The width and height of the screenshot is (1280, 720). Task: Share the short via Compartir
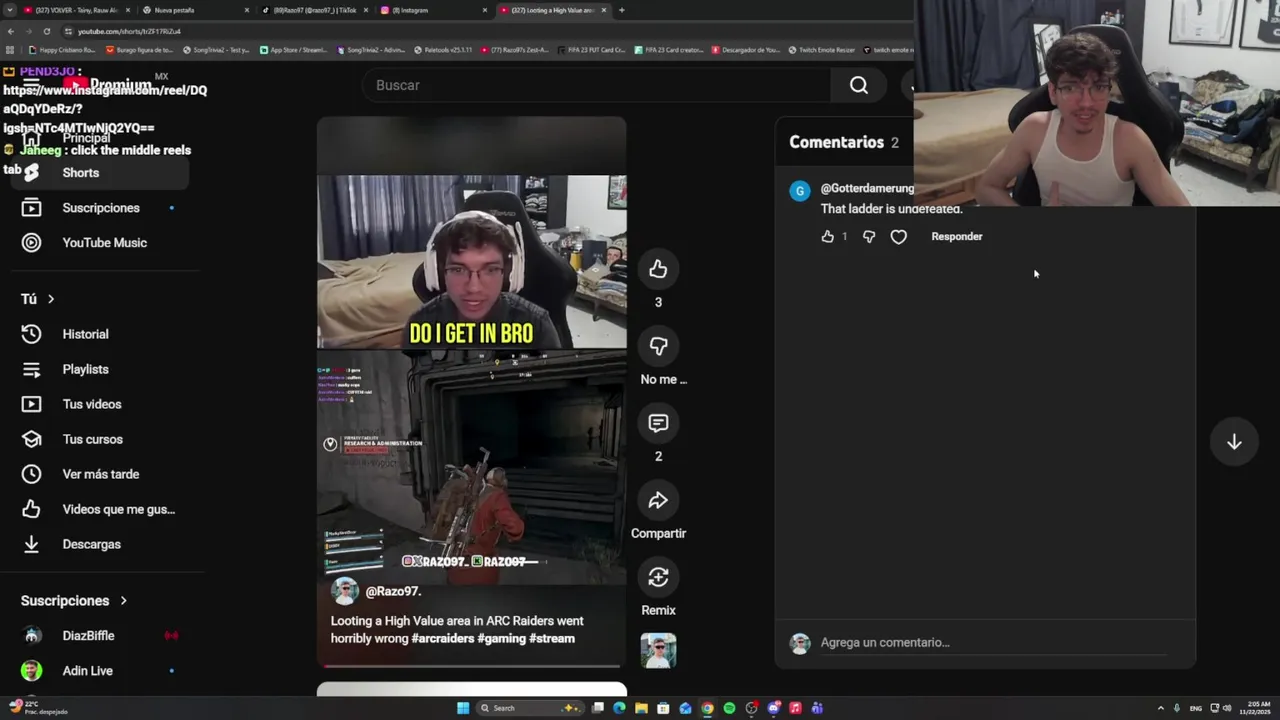click(x=658, y=500)
